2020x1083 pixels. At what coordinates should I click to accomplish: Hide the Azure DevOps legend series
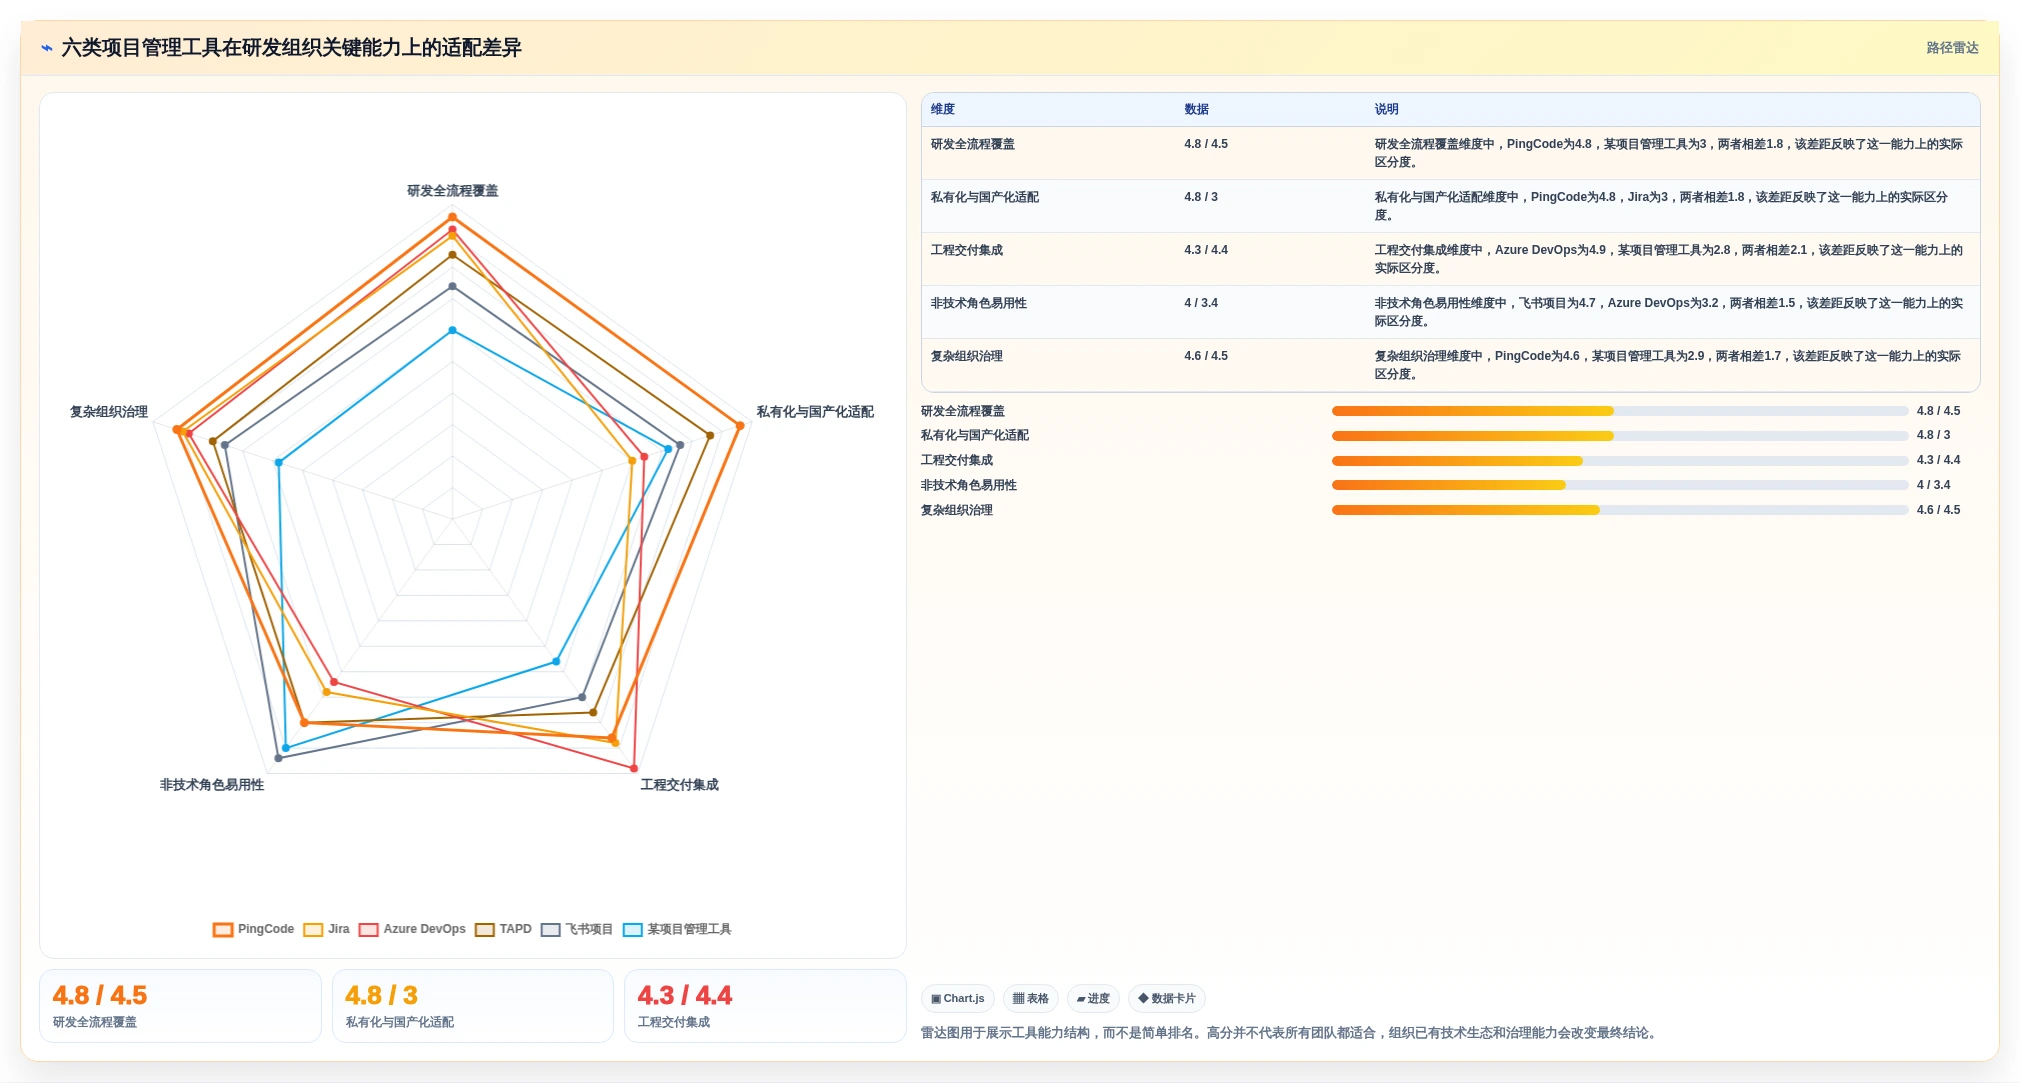tap(412, 929)
